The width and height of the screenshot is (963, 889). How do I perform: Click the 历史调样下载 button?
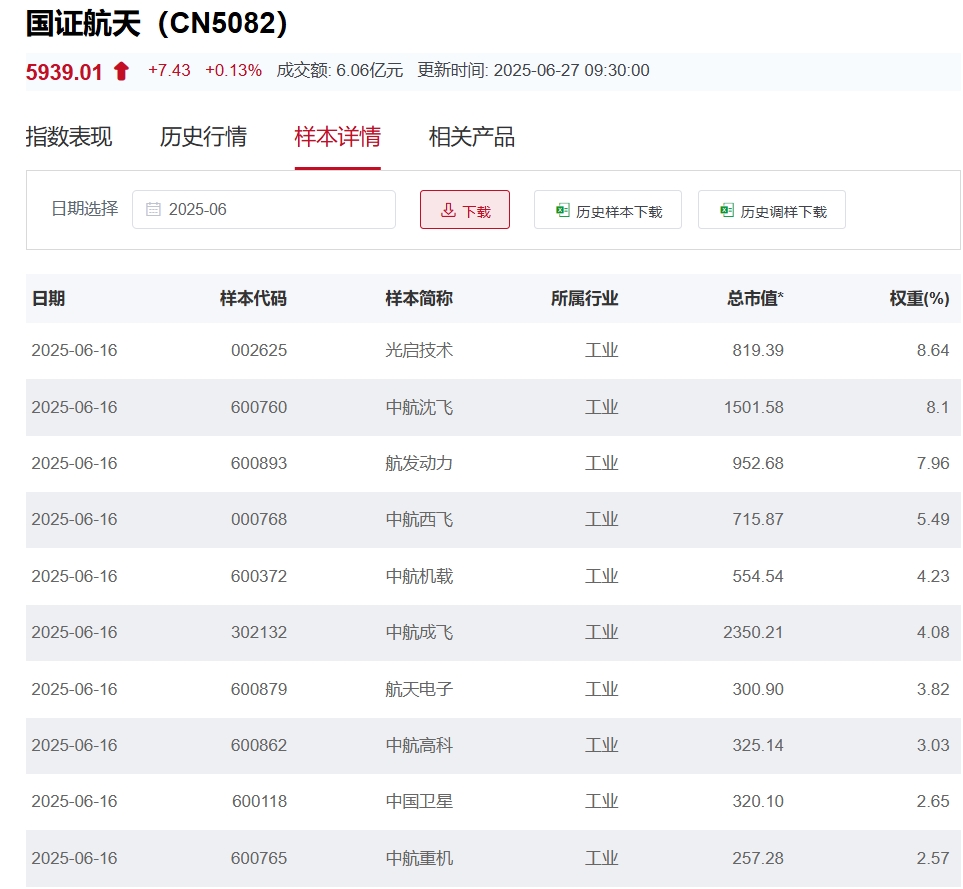(x=772, y=209)
